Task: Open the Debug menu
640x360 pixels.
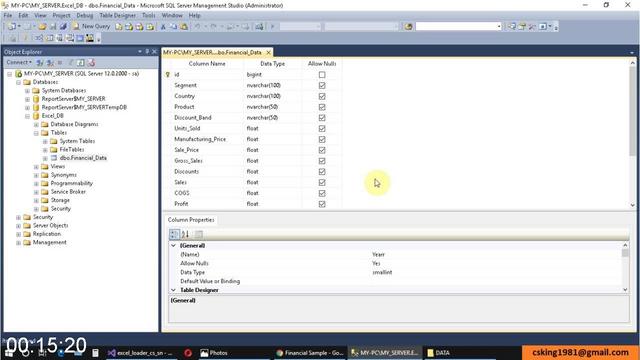Action: [84, 16]
